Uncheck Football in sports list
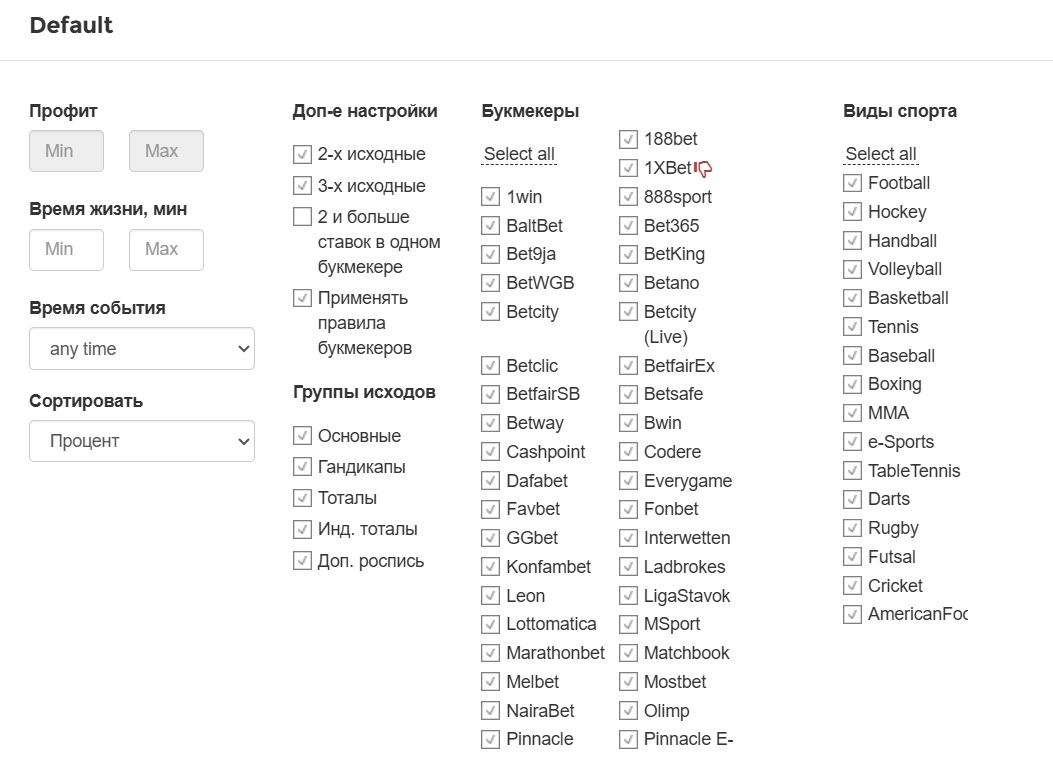Viewport: 1053px width, 757px height. [x=852, y=183]
